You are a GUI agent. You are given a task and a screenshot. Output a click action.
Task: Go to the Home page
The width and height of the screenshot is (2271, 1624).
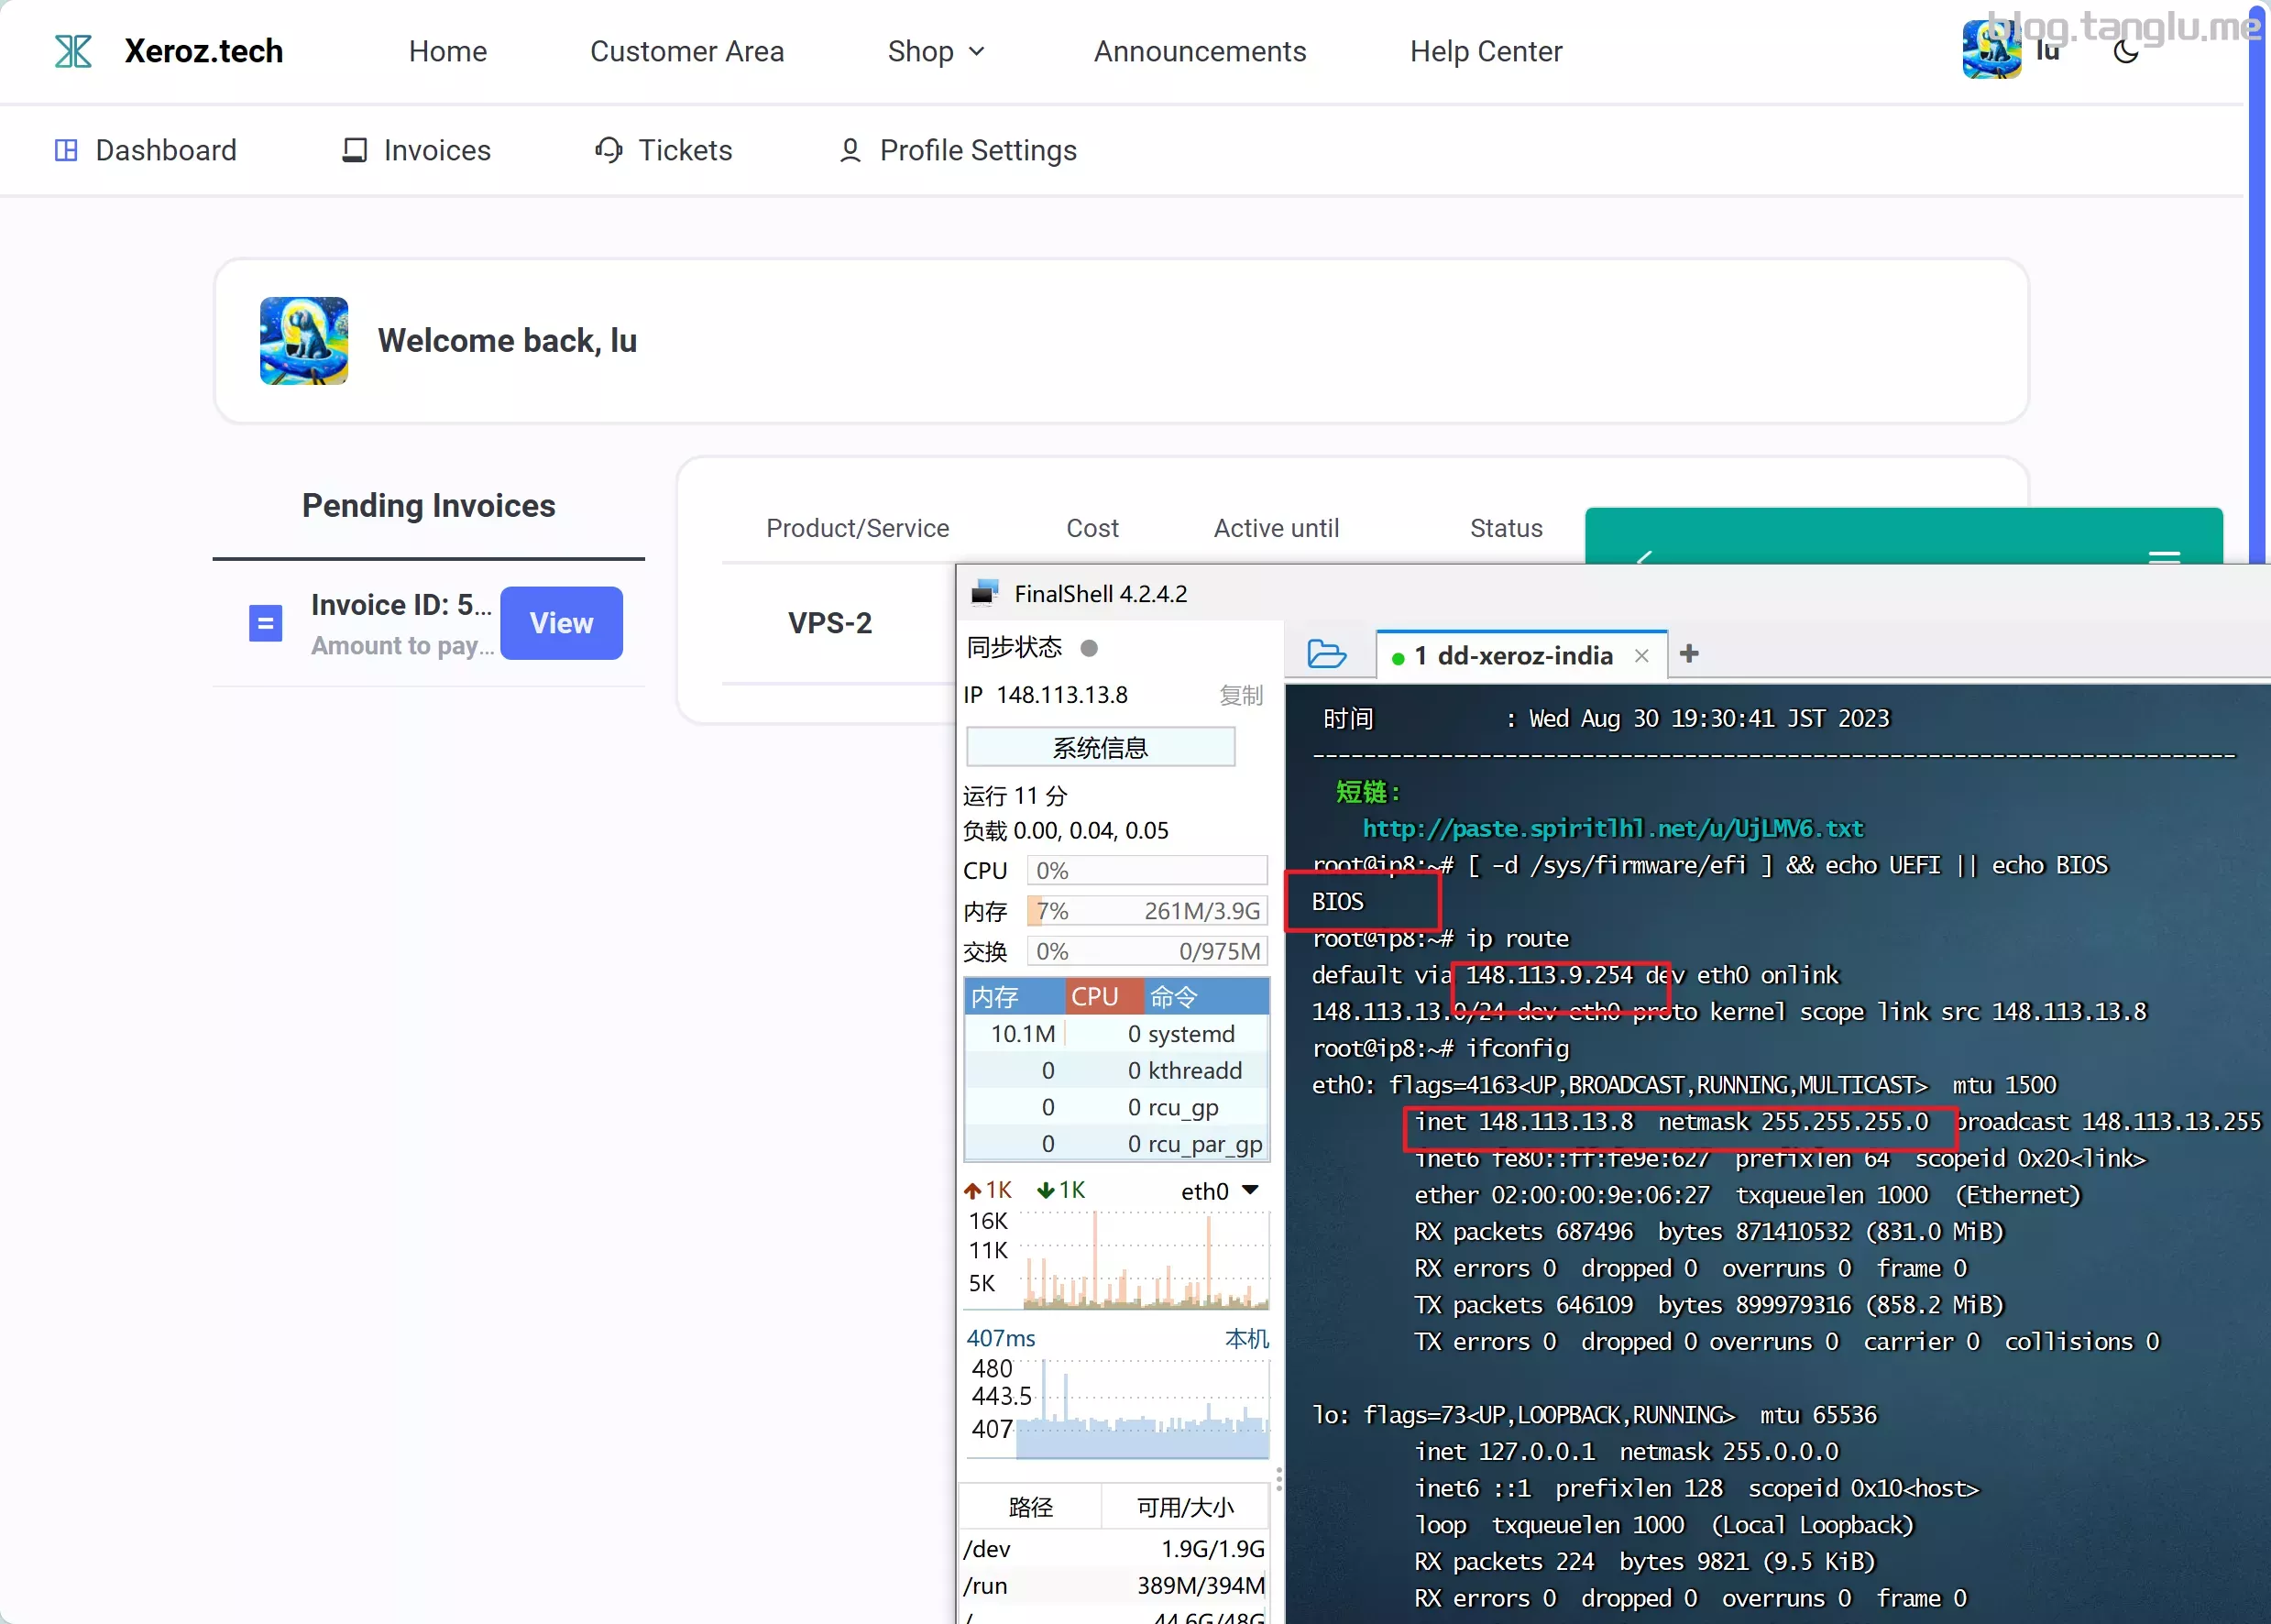click(448, 51)
